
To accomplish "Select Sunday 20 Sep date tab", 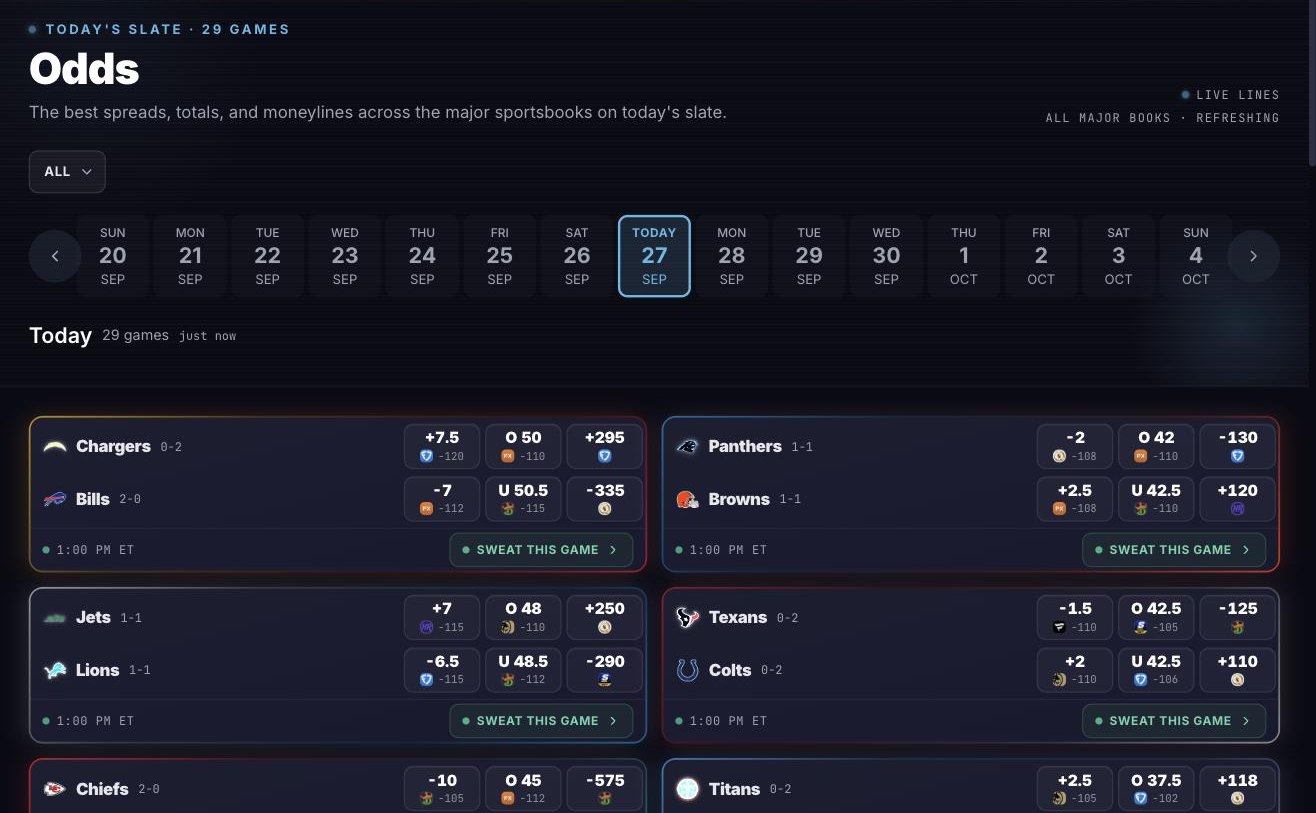I will [113, 256].
